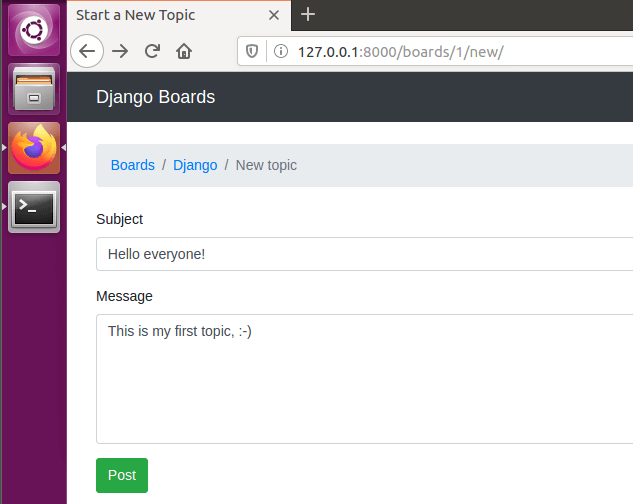The image size is (633, 504).
Task: Click the Forward arrow in the toolbar
Action: 120,51
